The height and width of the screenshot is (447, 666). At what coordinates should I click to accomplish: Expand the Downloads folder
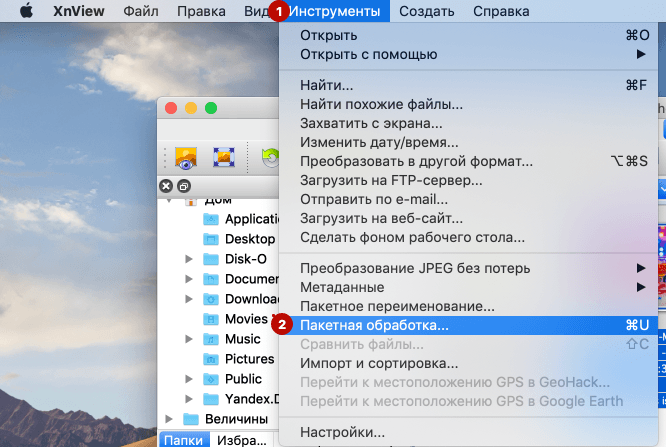click(x=189, y=299)
